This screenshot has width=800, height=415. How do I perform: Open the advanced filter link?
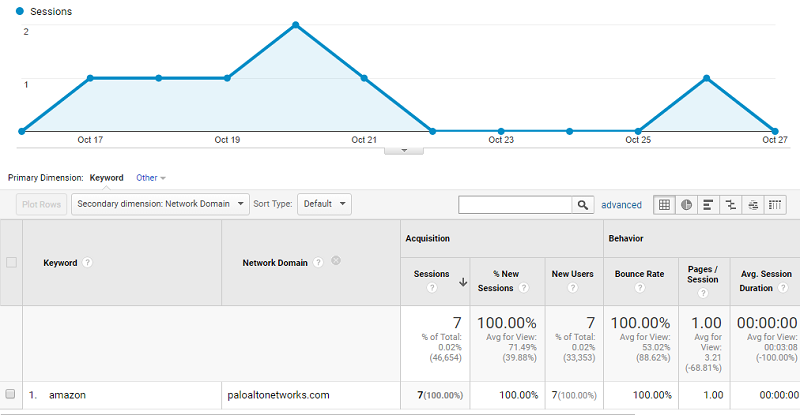click(x=621, y=205)
